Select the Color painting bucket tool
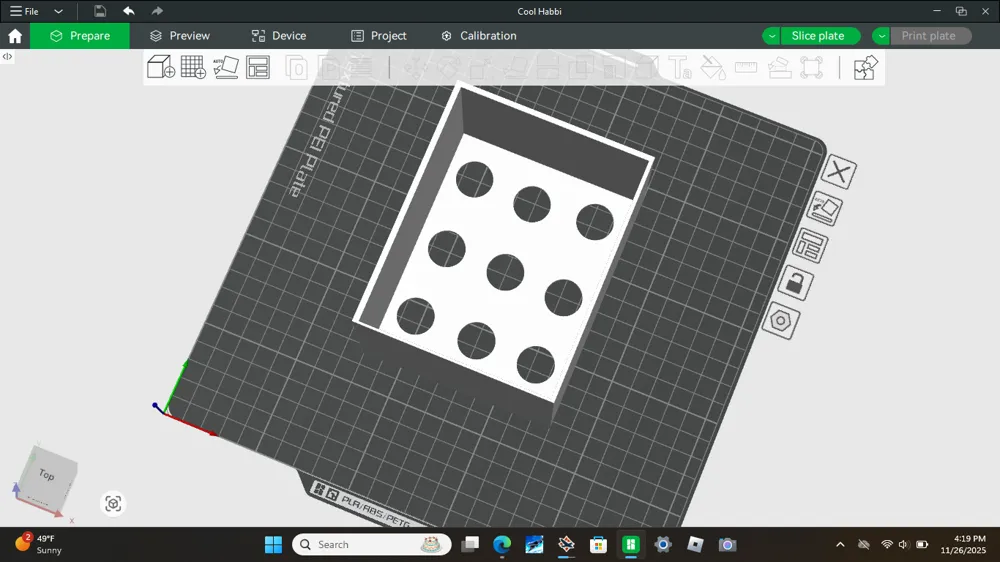 click(713, 68)
